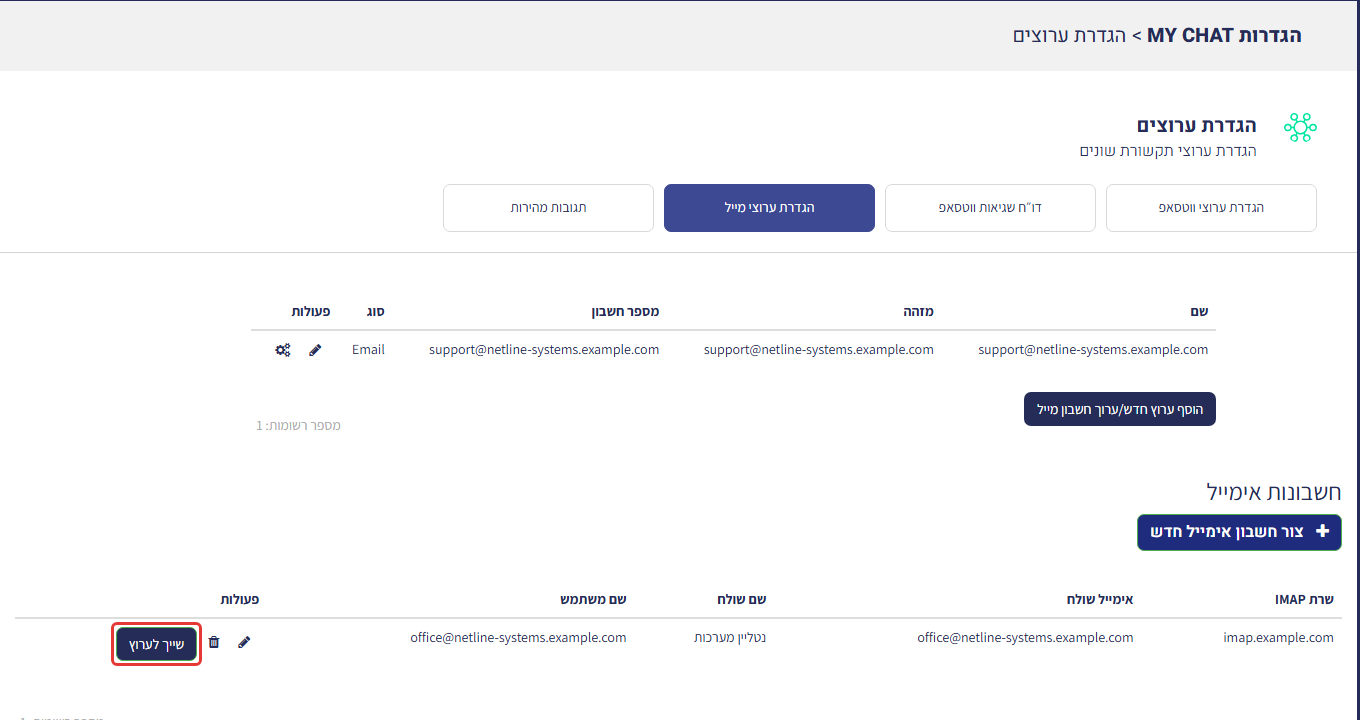The width and height of the screenshot is (1360, 720).
Task: Click the gears settings icon for support channel
Action: point(283,350)
